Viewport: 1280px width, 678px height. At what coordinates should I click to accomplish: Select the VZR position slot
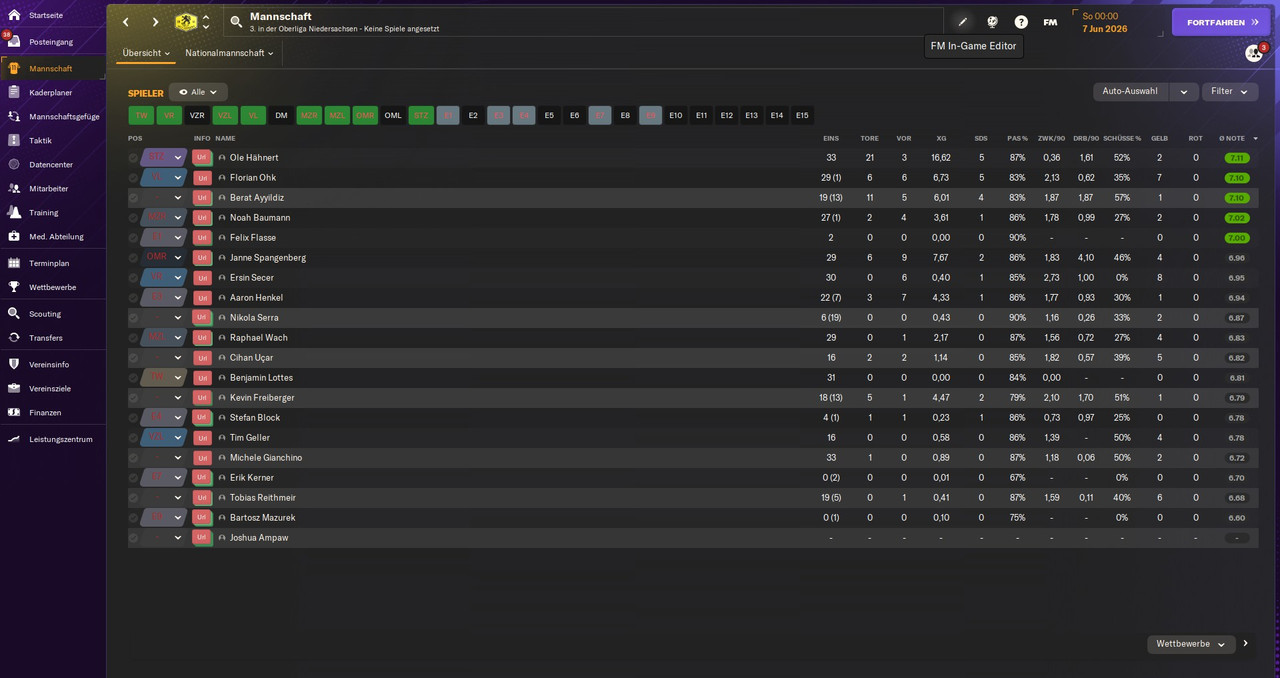pos(197,115)
